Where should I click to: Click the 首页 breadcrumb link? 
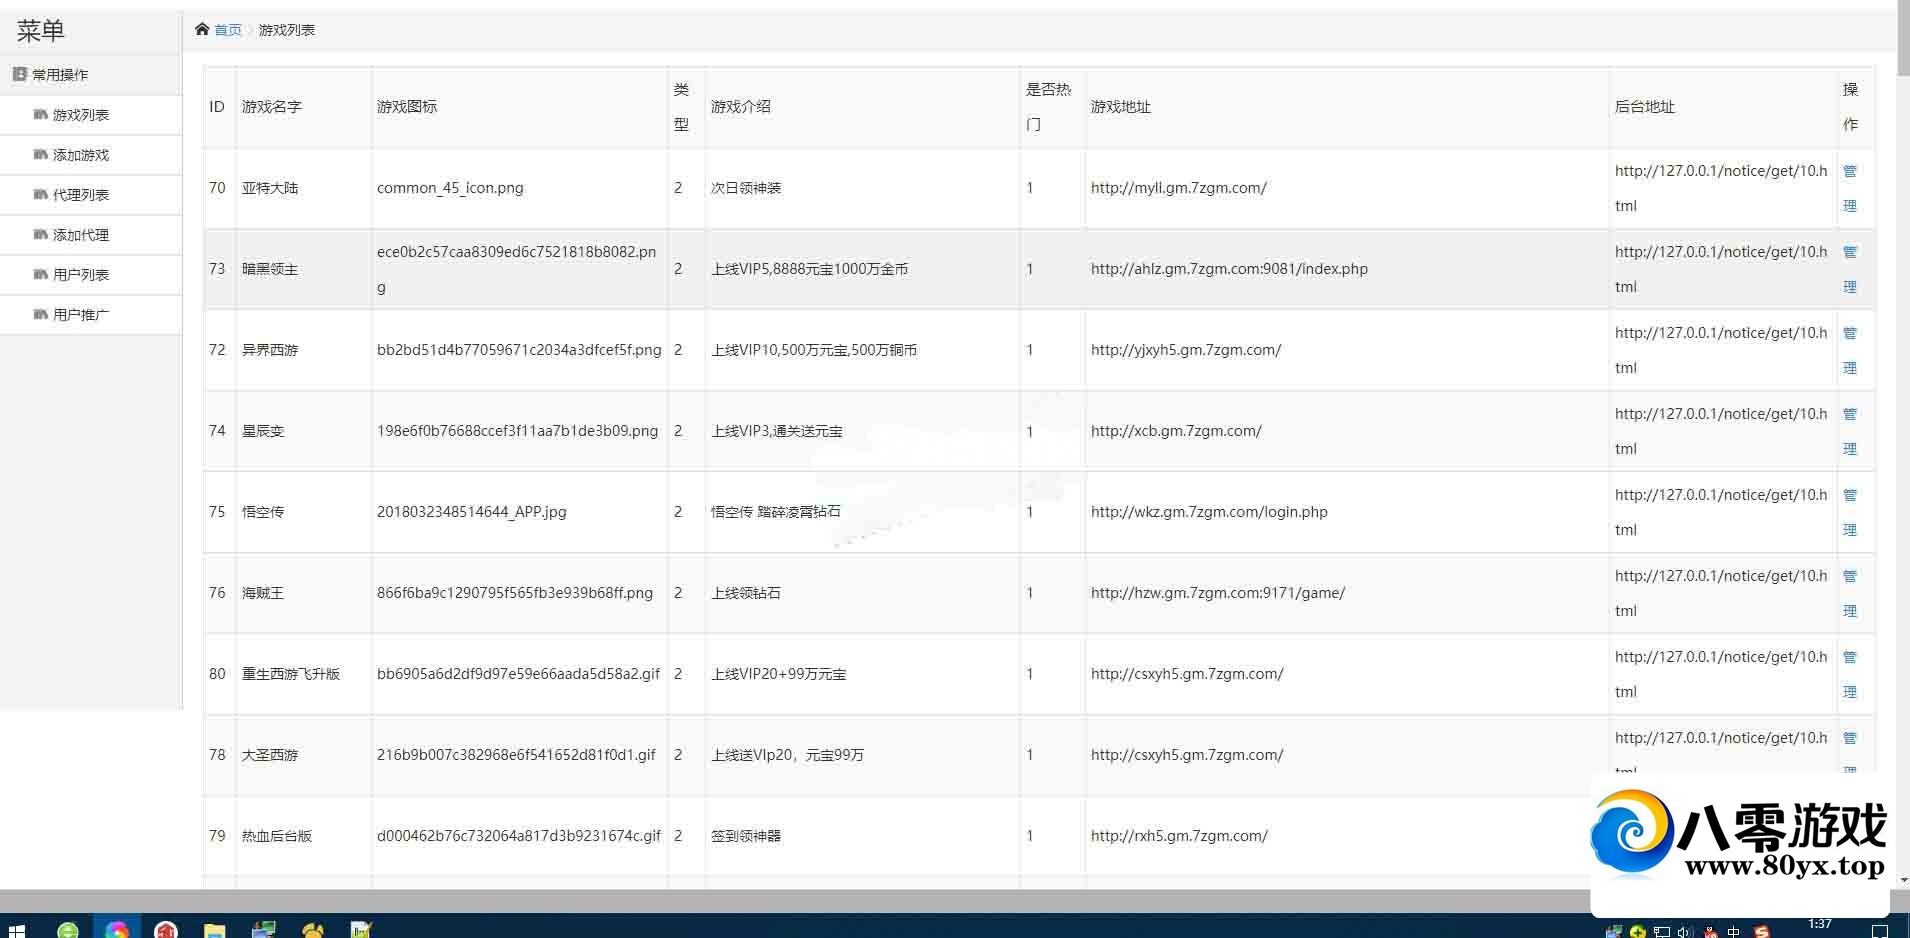pyautogui.click(x=228, y=30)
